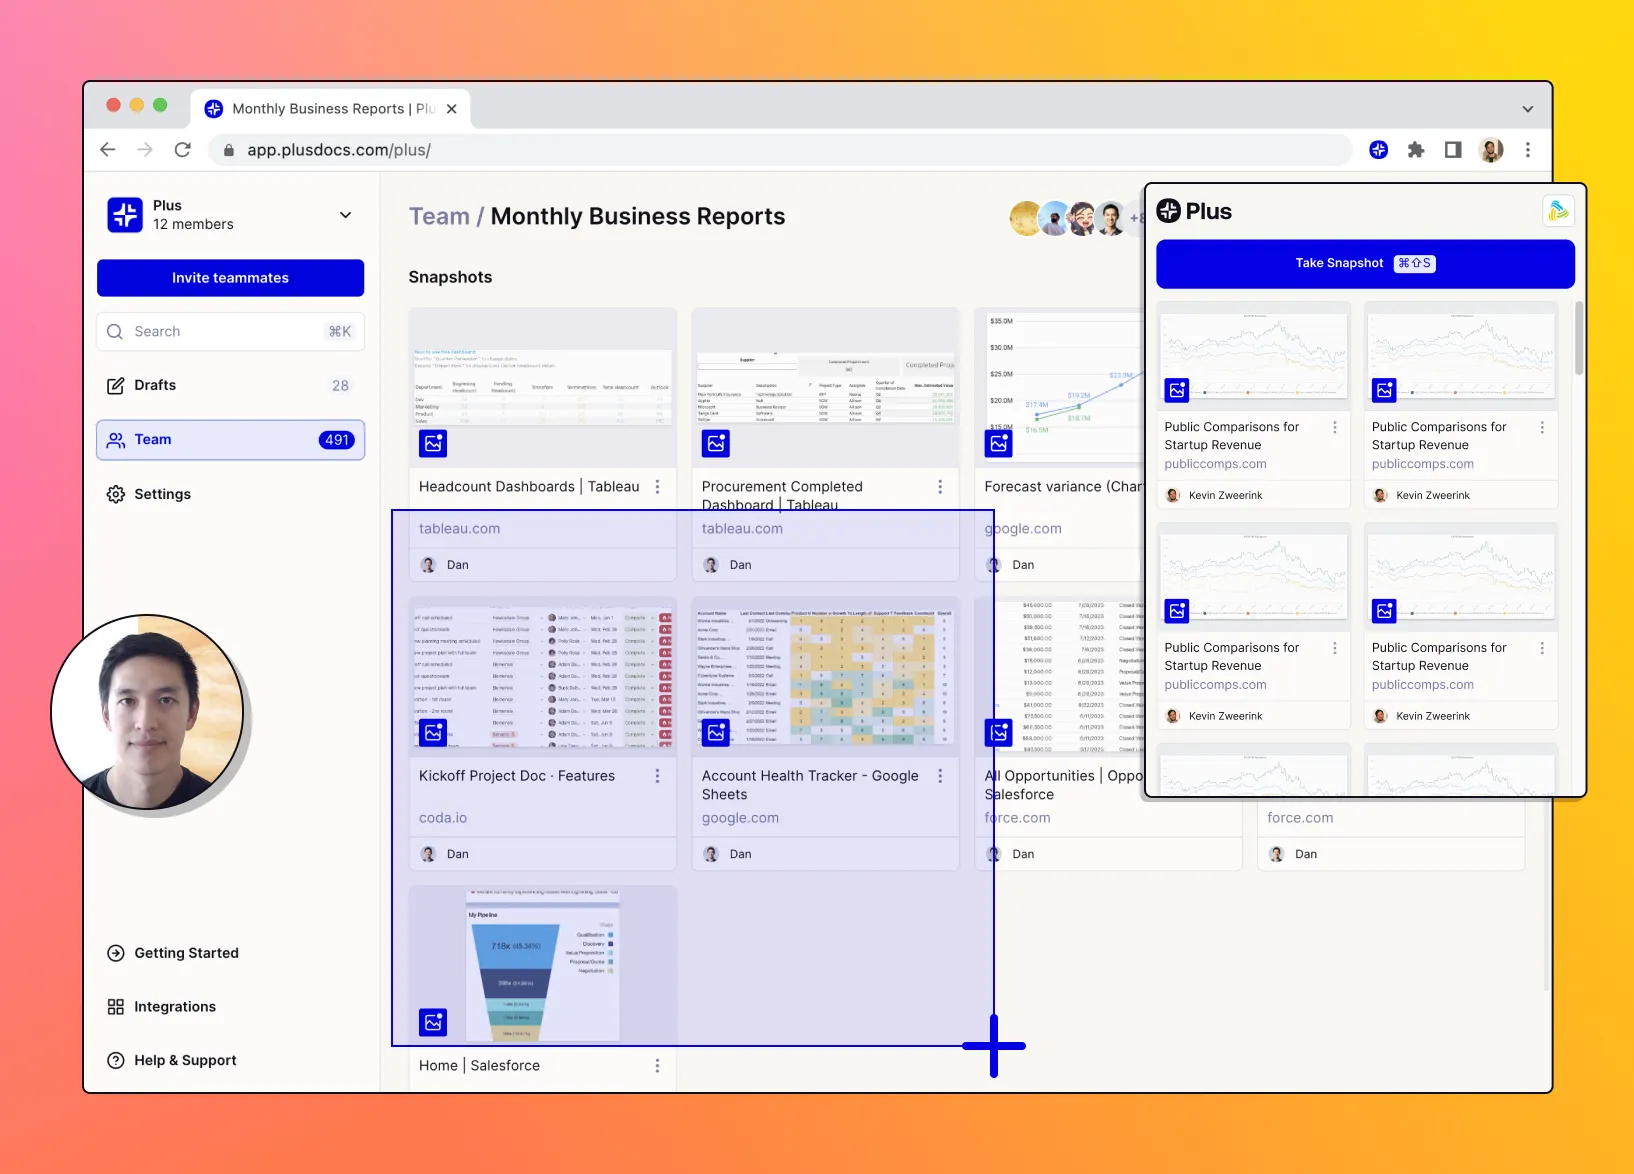Open the browser profile avatar
This screenshot has width=1634, height=1174.
tap(1491, 150)
